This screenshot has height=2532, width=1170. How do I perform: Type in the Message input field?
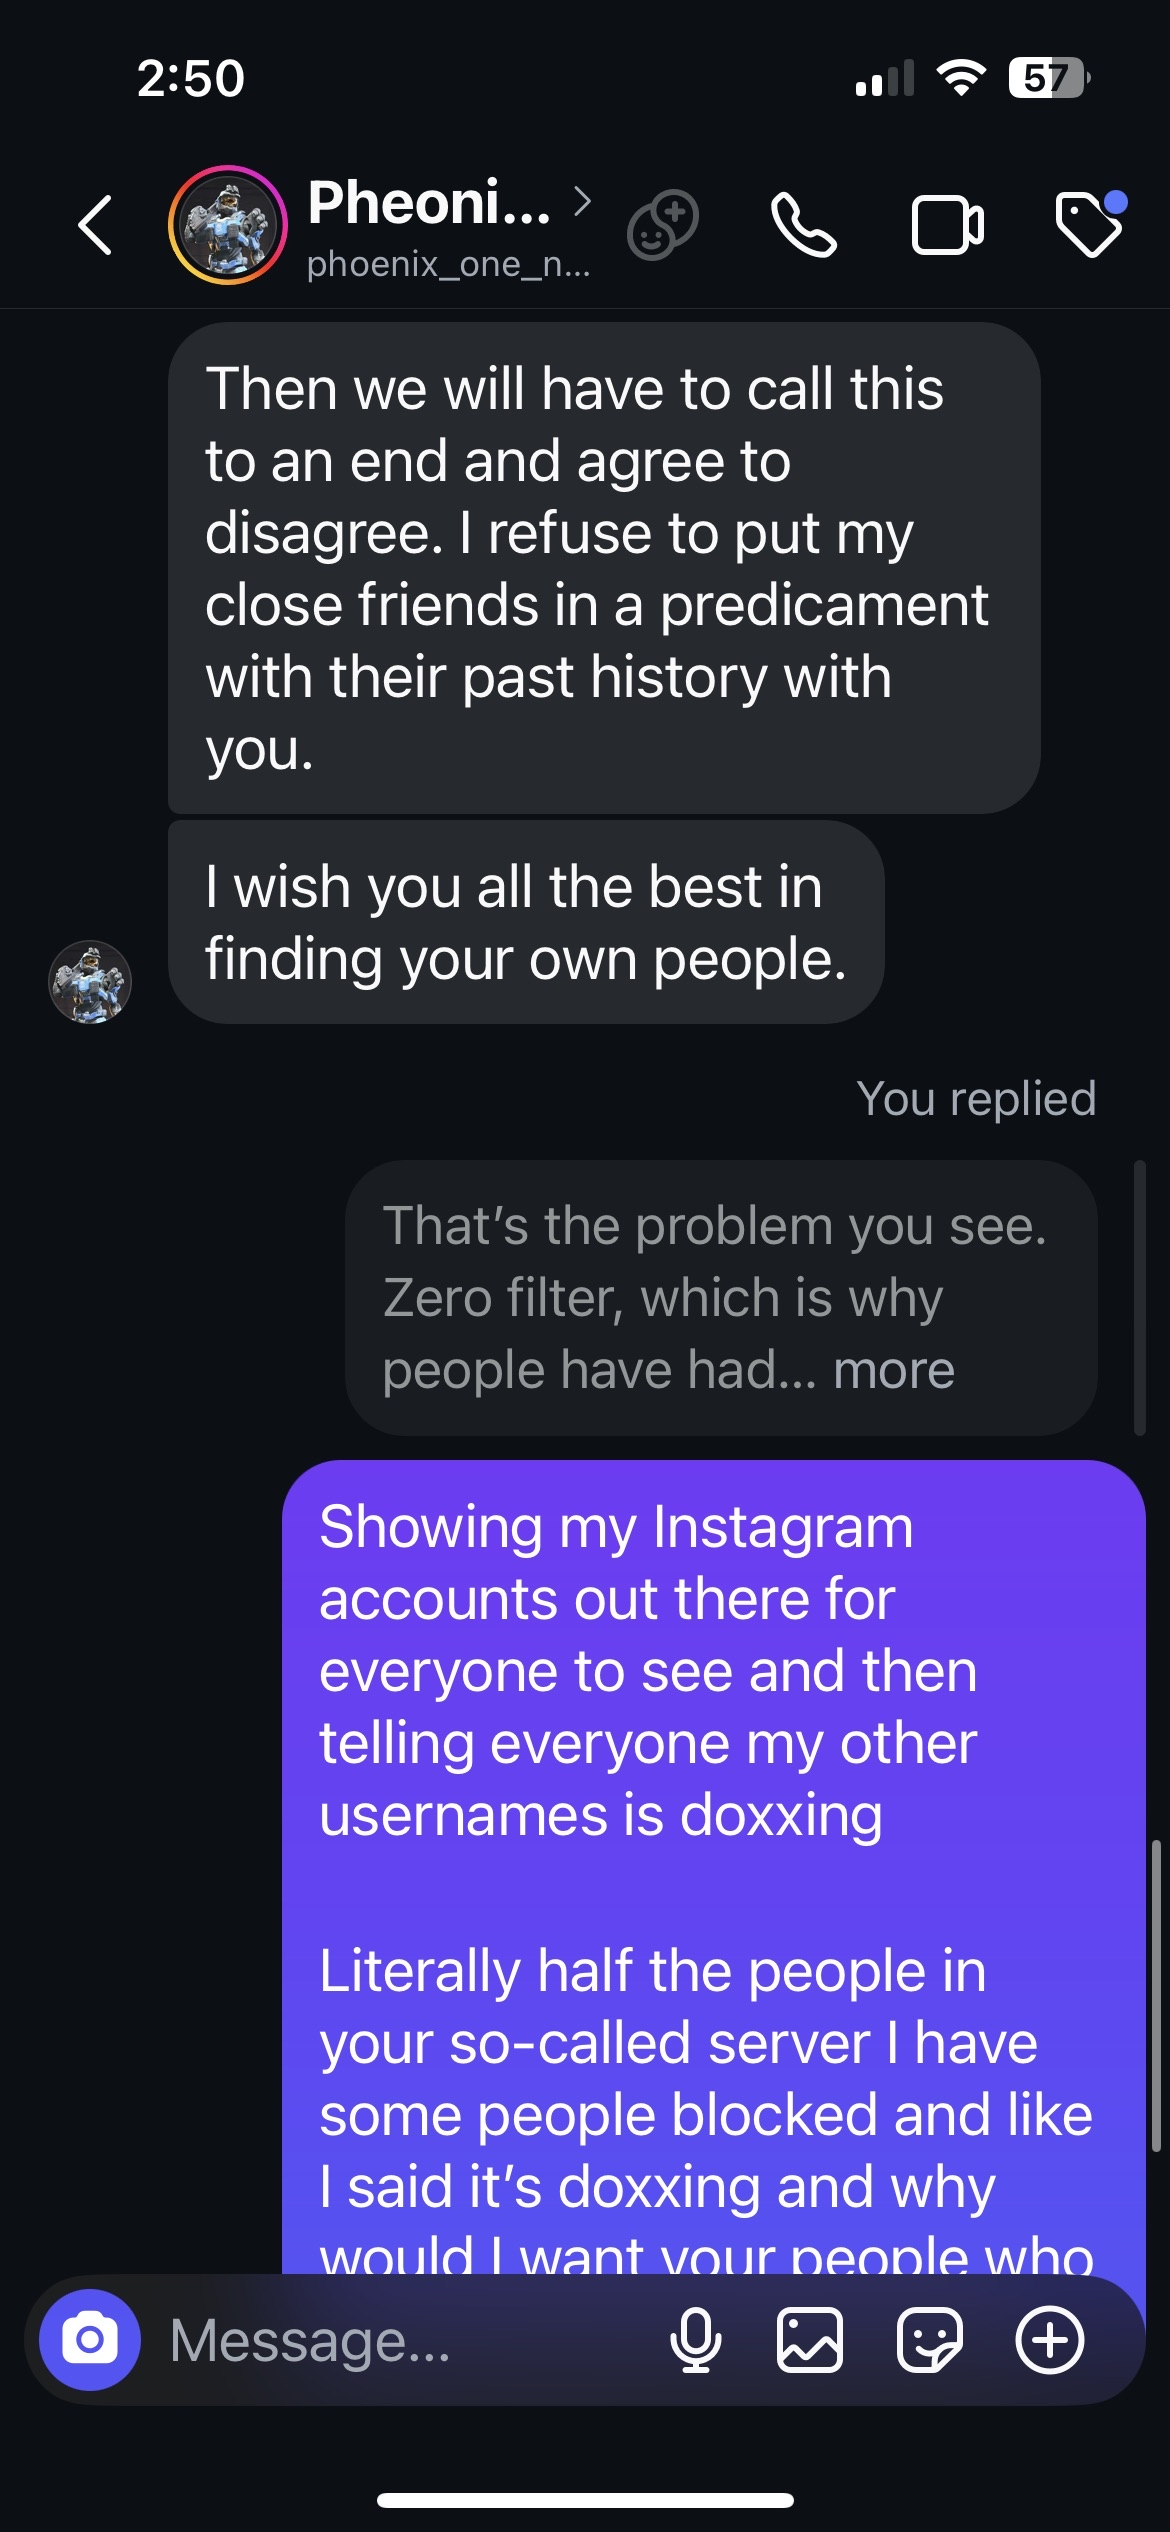[400, 2340]
